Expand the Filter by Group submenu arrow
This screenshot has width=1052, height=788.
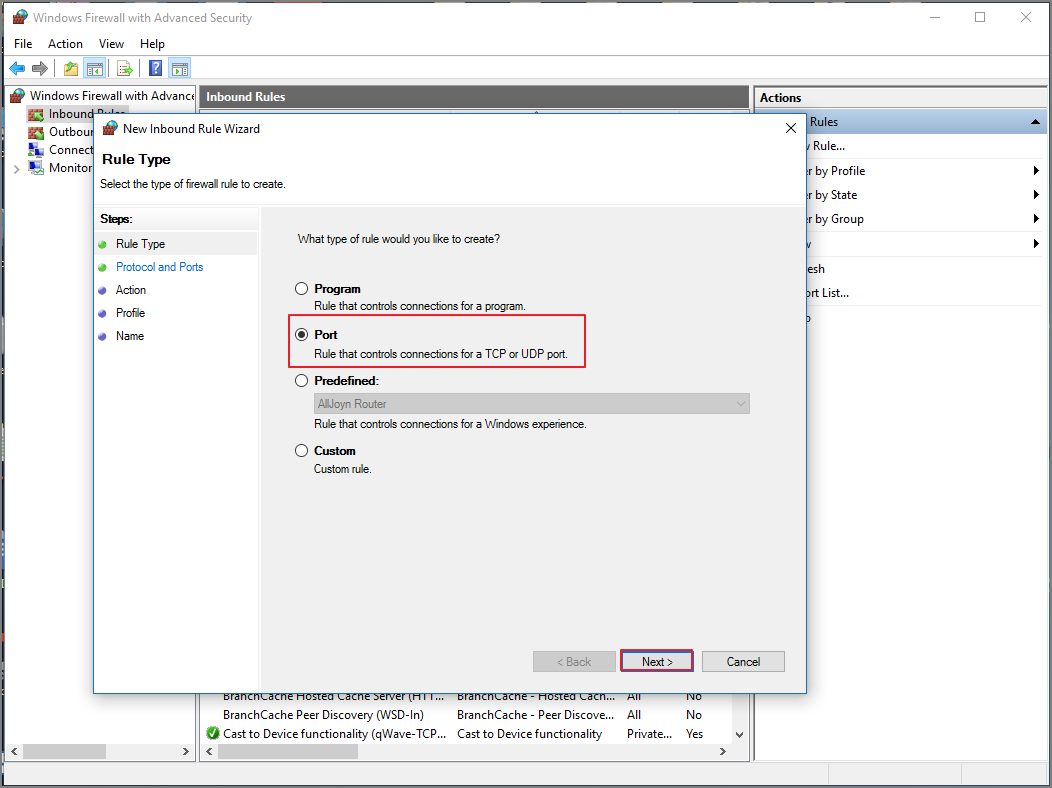pos(1036,219)
